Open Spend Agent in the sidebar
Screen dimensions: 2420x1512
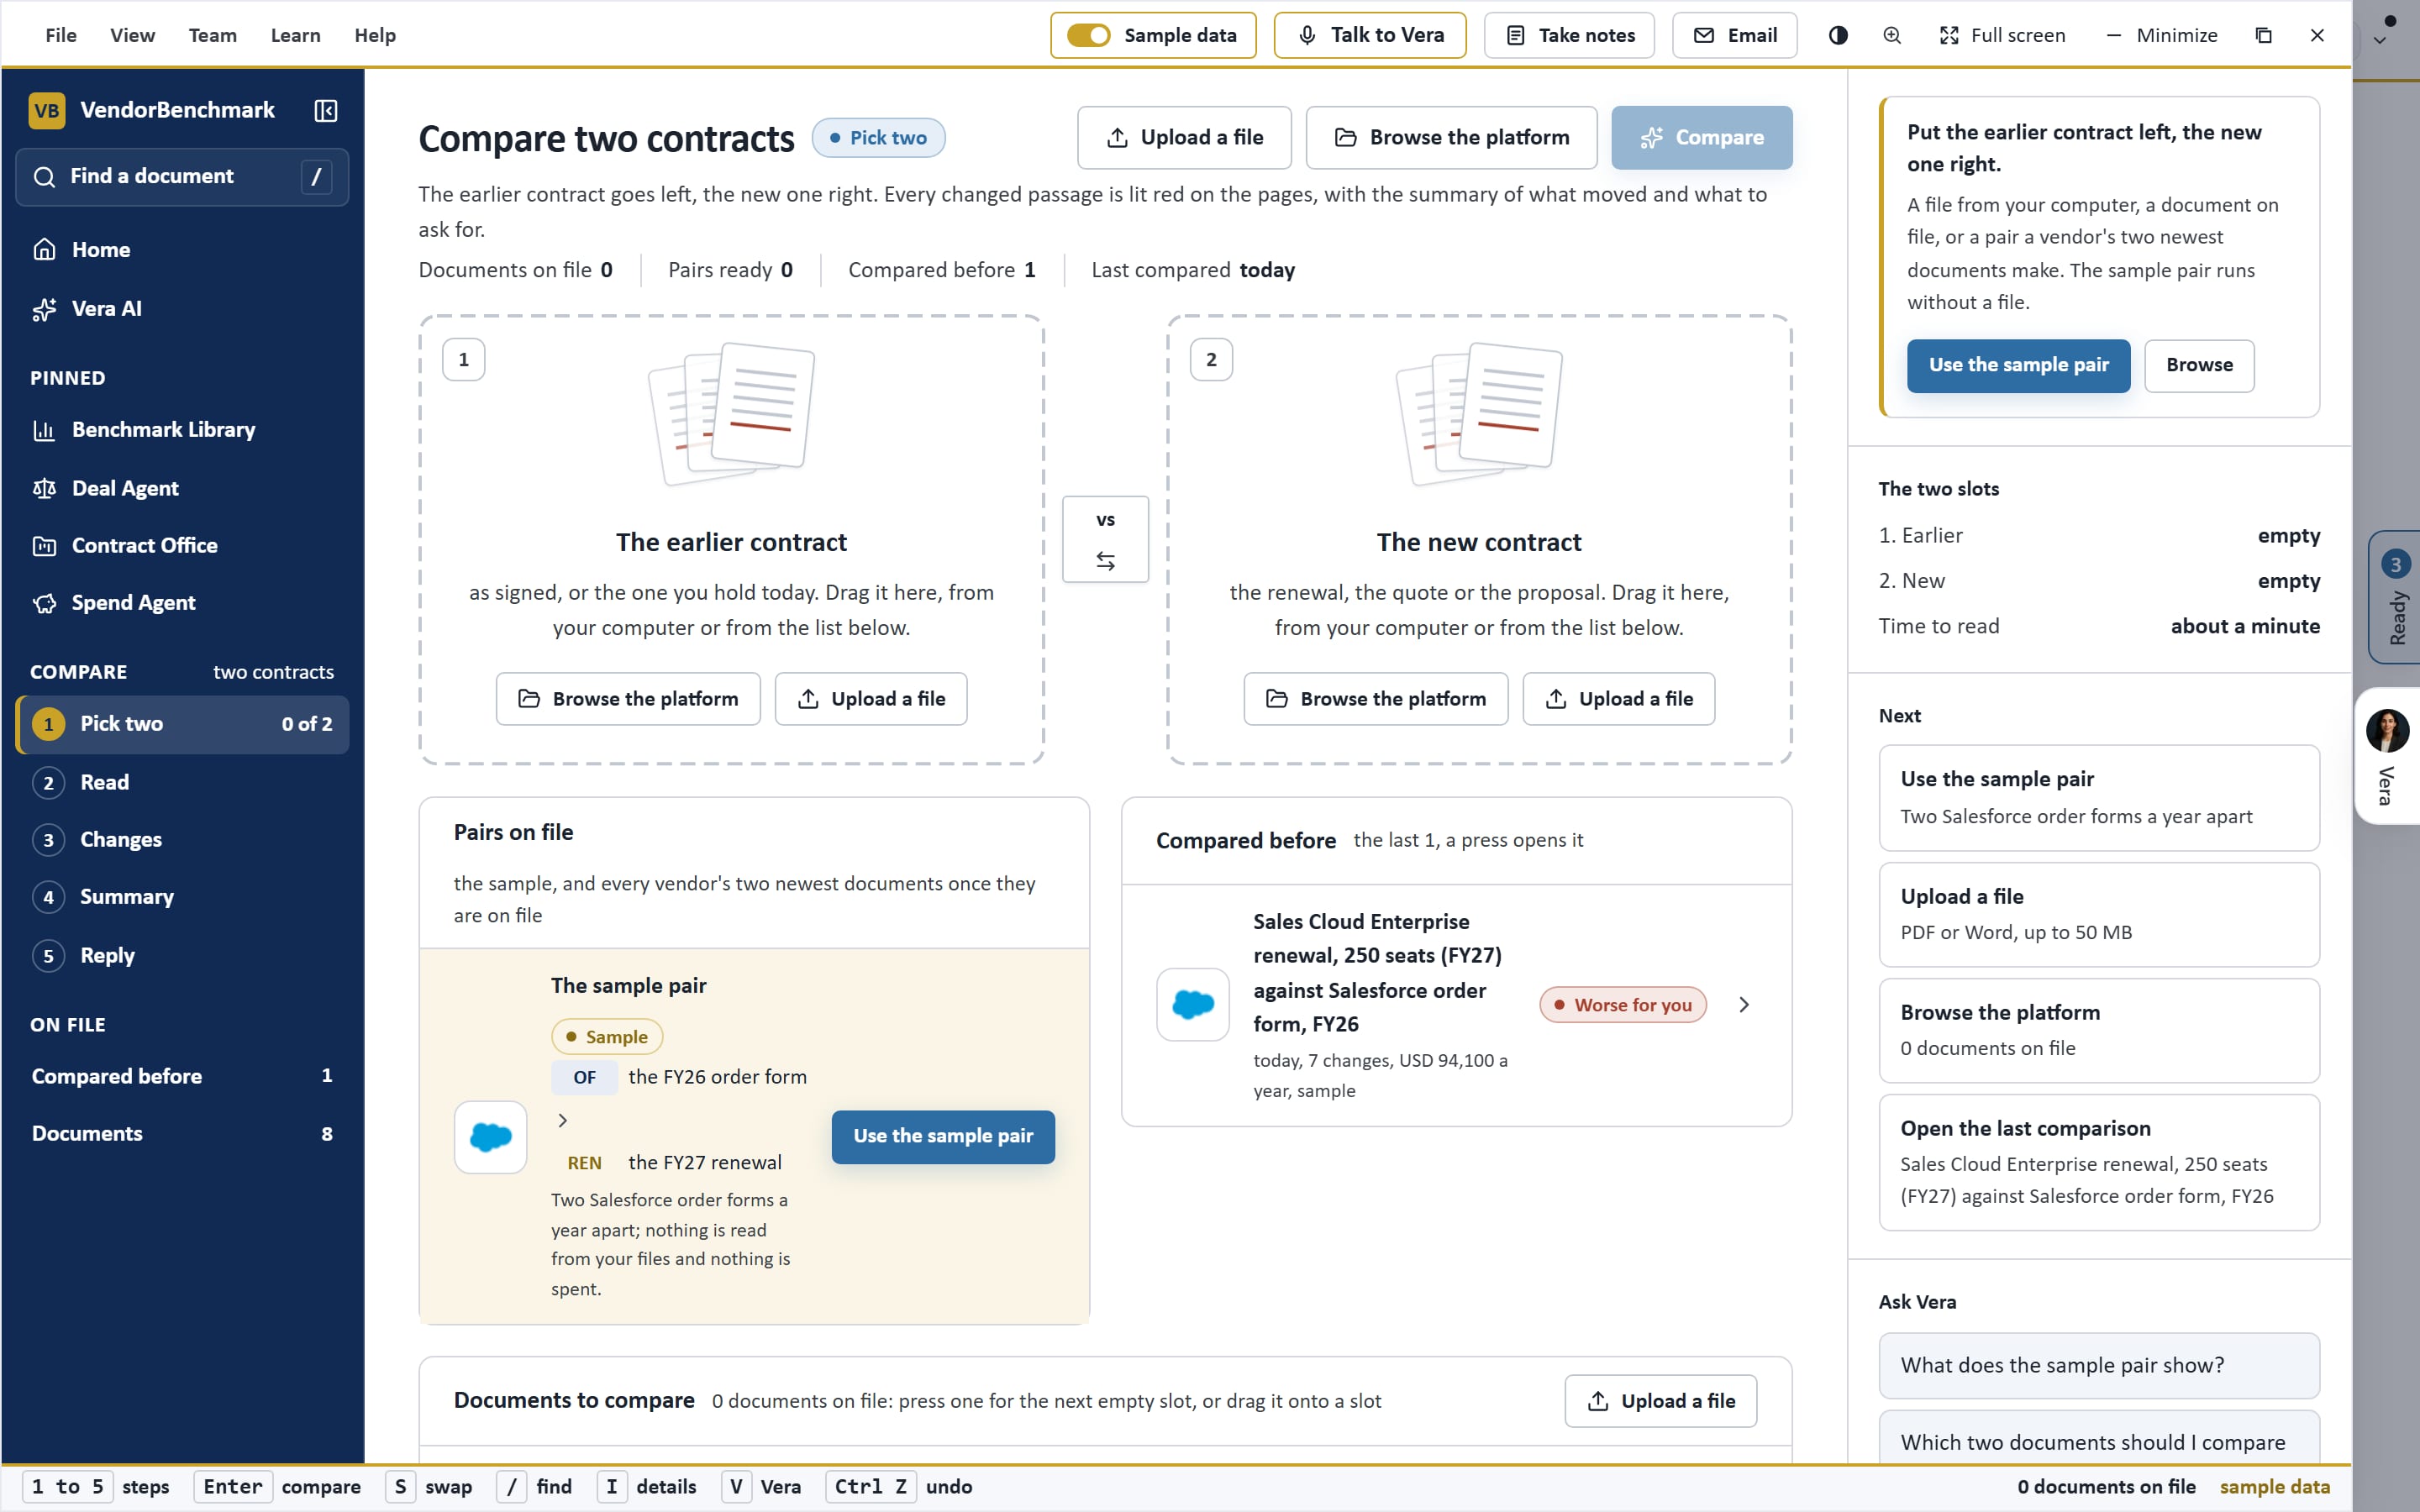182,602
